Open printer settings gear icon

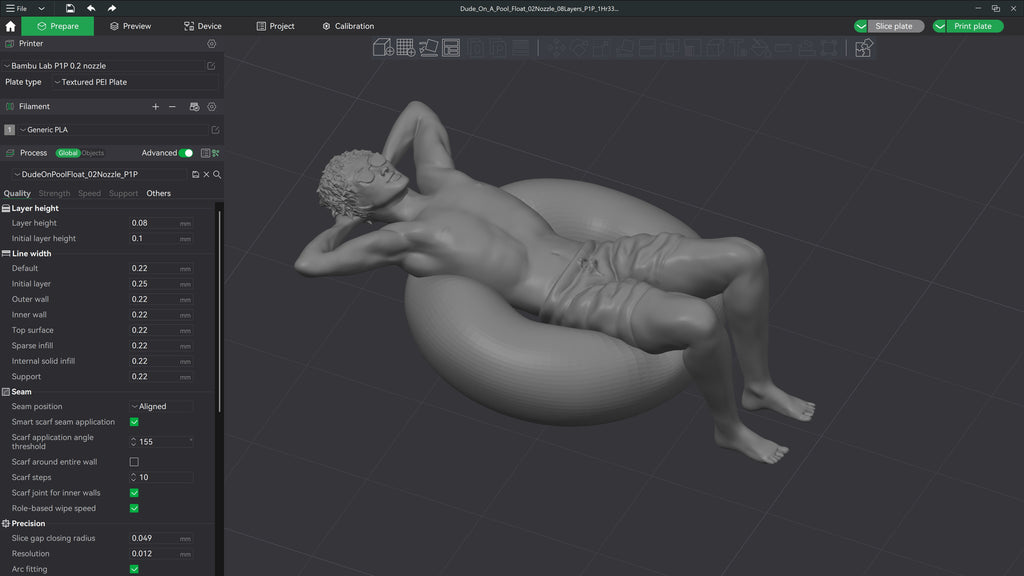(212, 44)
